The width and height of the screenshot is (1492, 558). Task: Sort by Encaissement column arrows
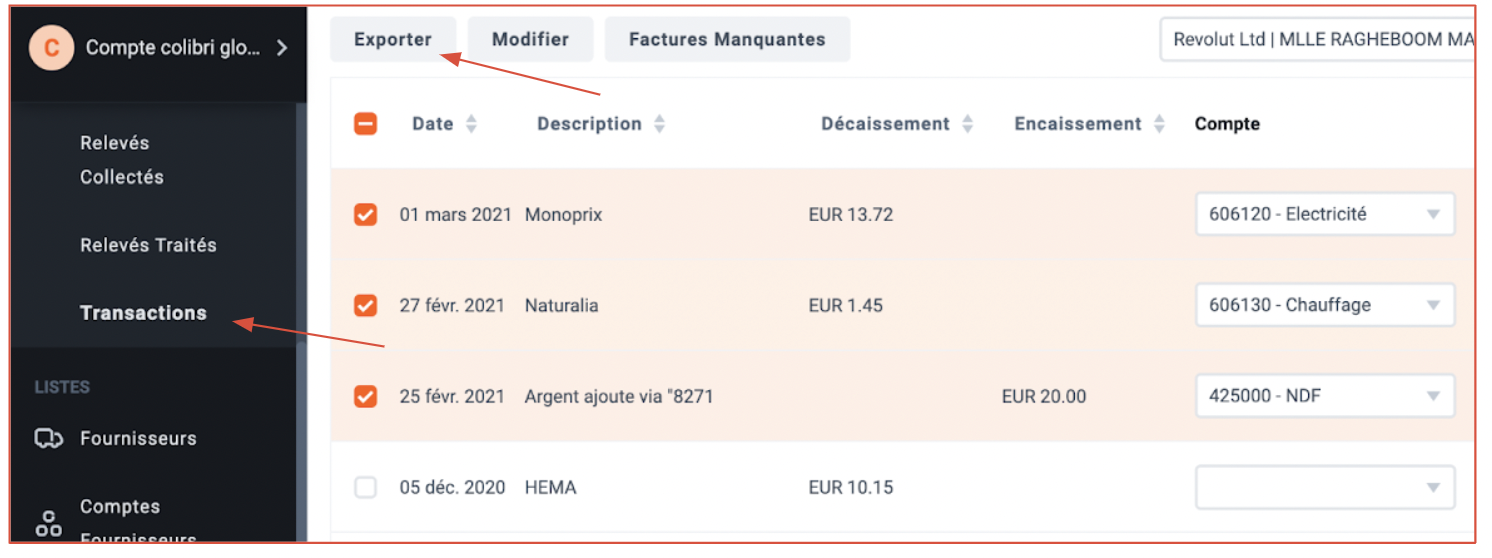click(1159, 124)
